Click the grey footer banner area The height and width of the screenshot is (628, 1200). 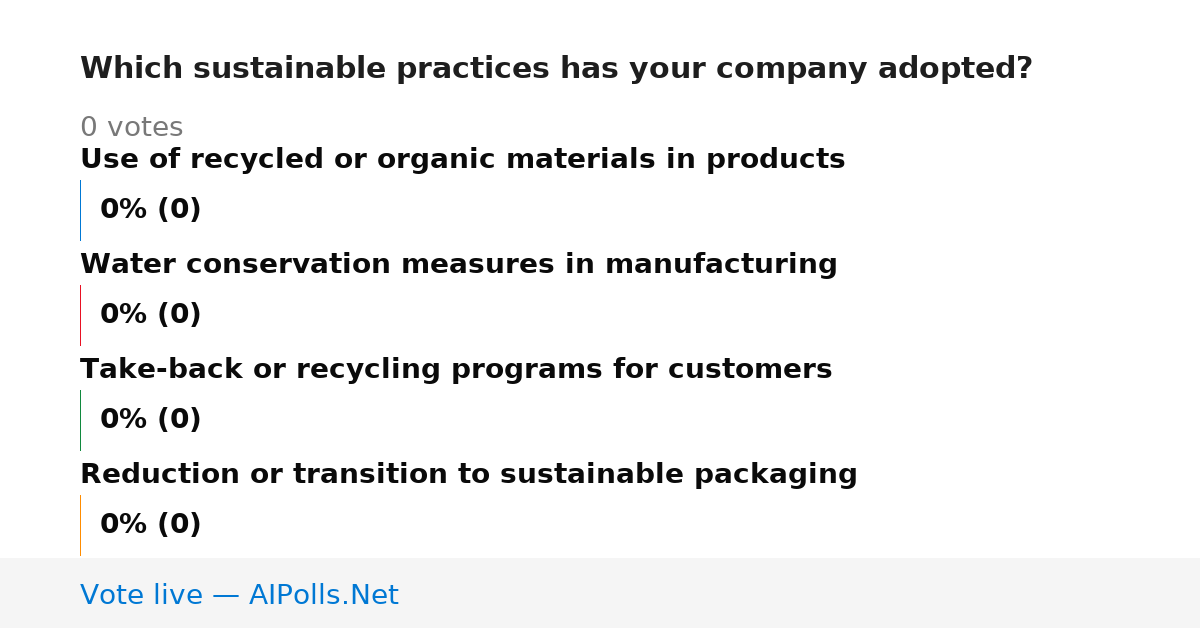tap(600, 593)
